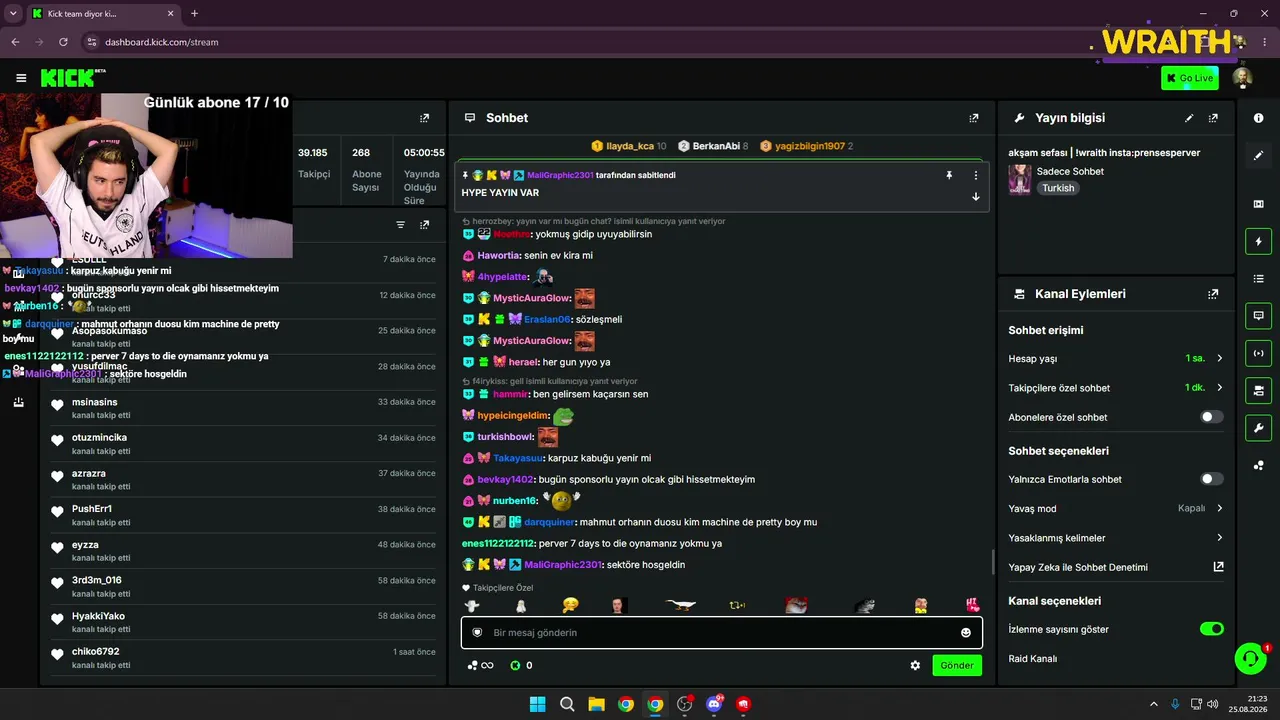Click username Takayasuu in main chat list
Screen dimensions: 1280x720
[518, 458]
